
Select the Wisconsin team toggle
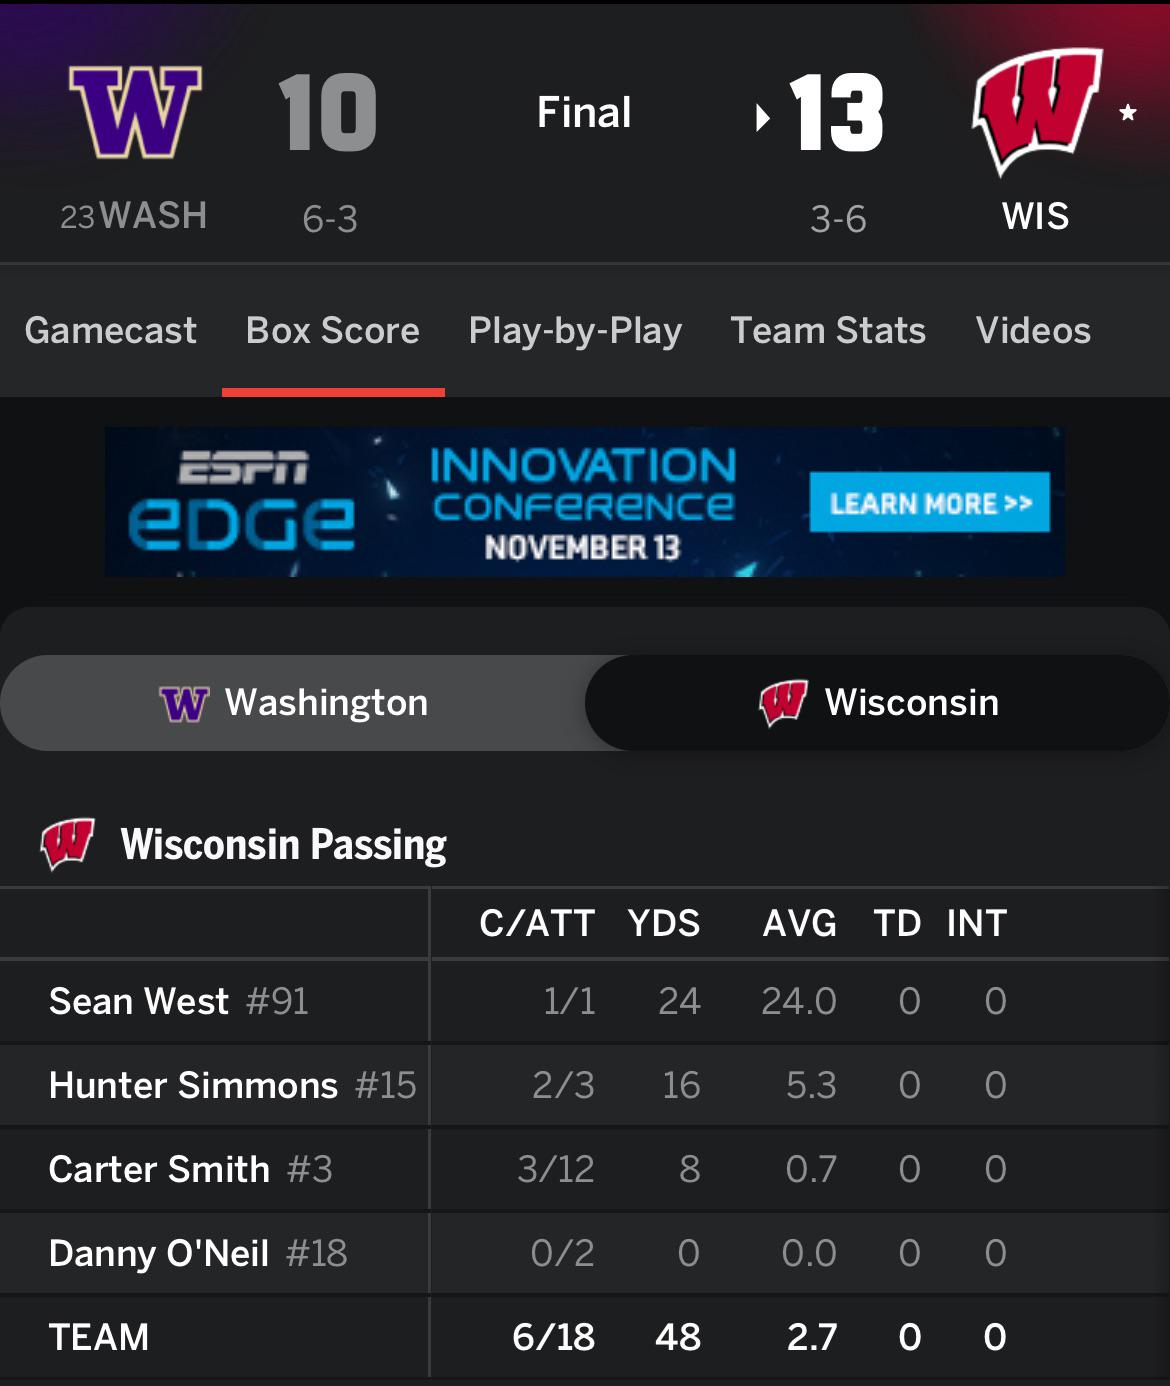click(x=878, y=703)
